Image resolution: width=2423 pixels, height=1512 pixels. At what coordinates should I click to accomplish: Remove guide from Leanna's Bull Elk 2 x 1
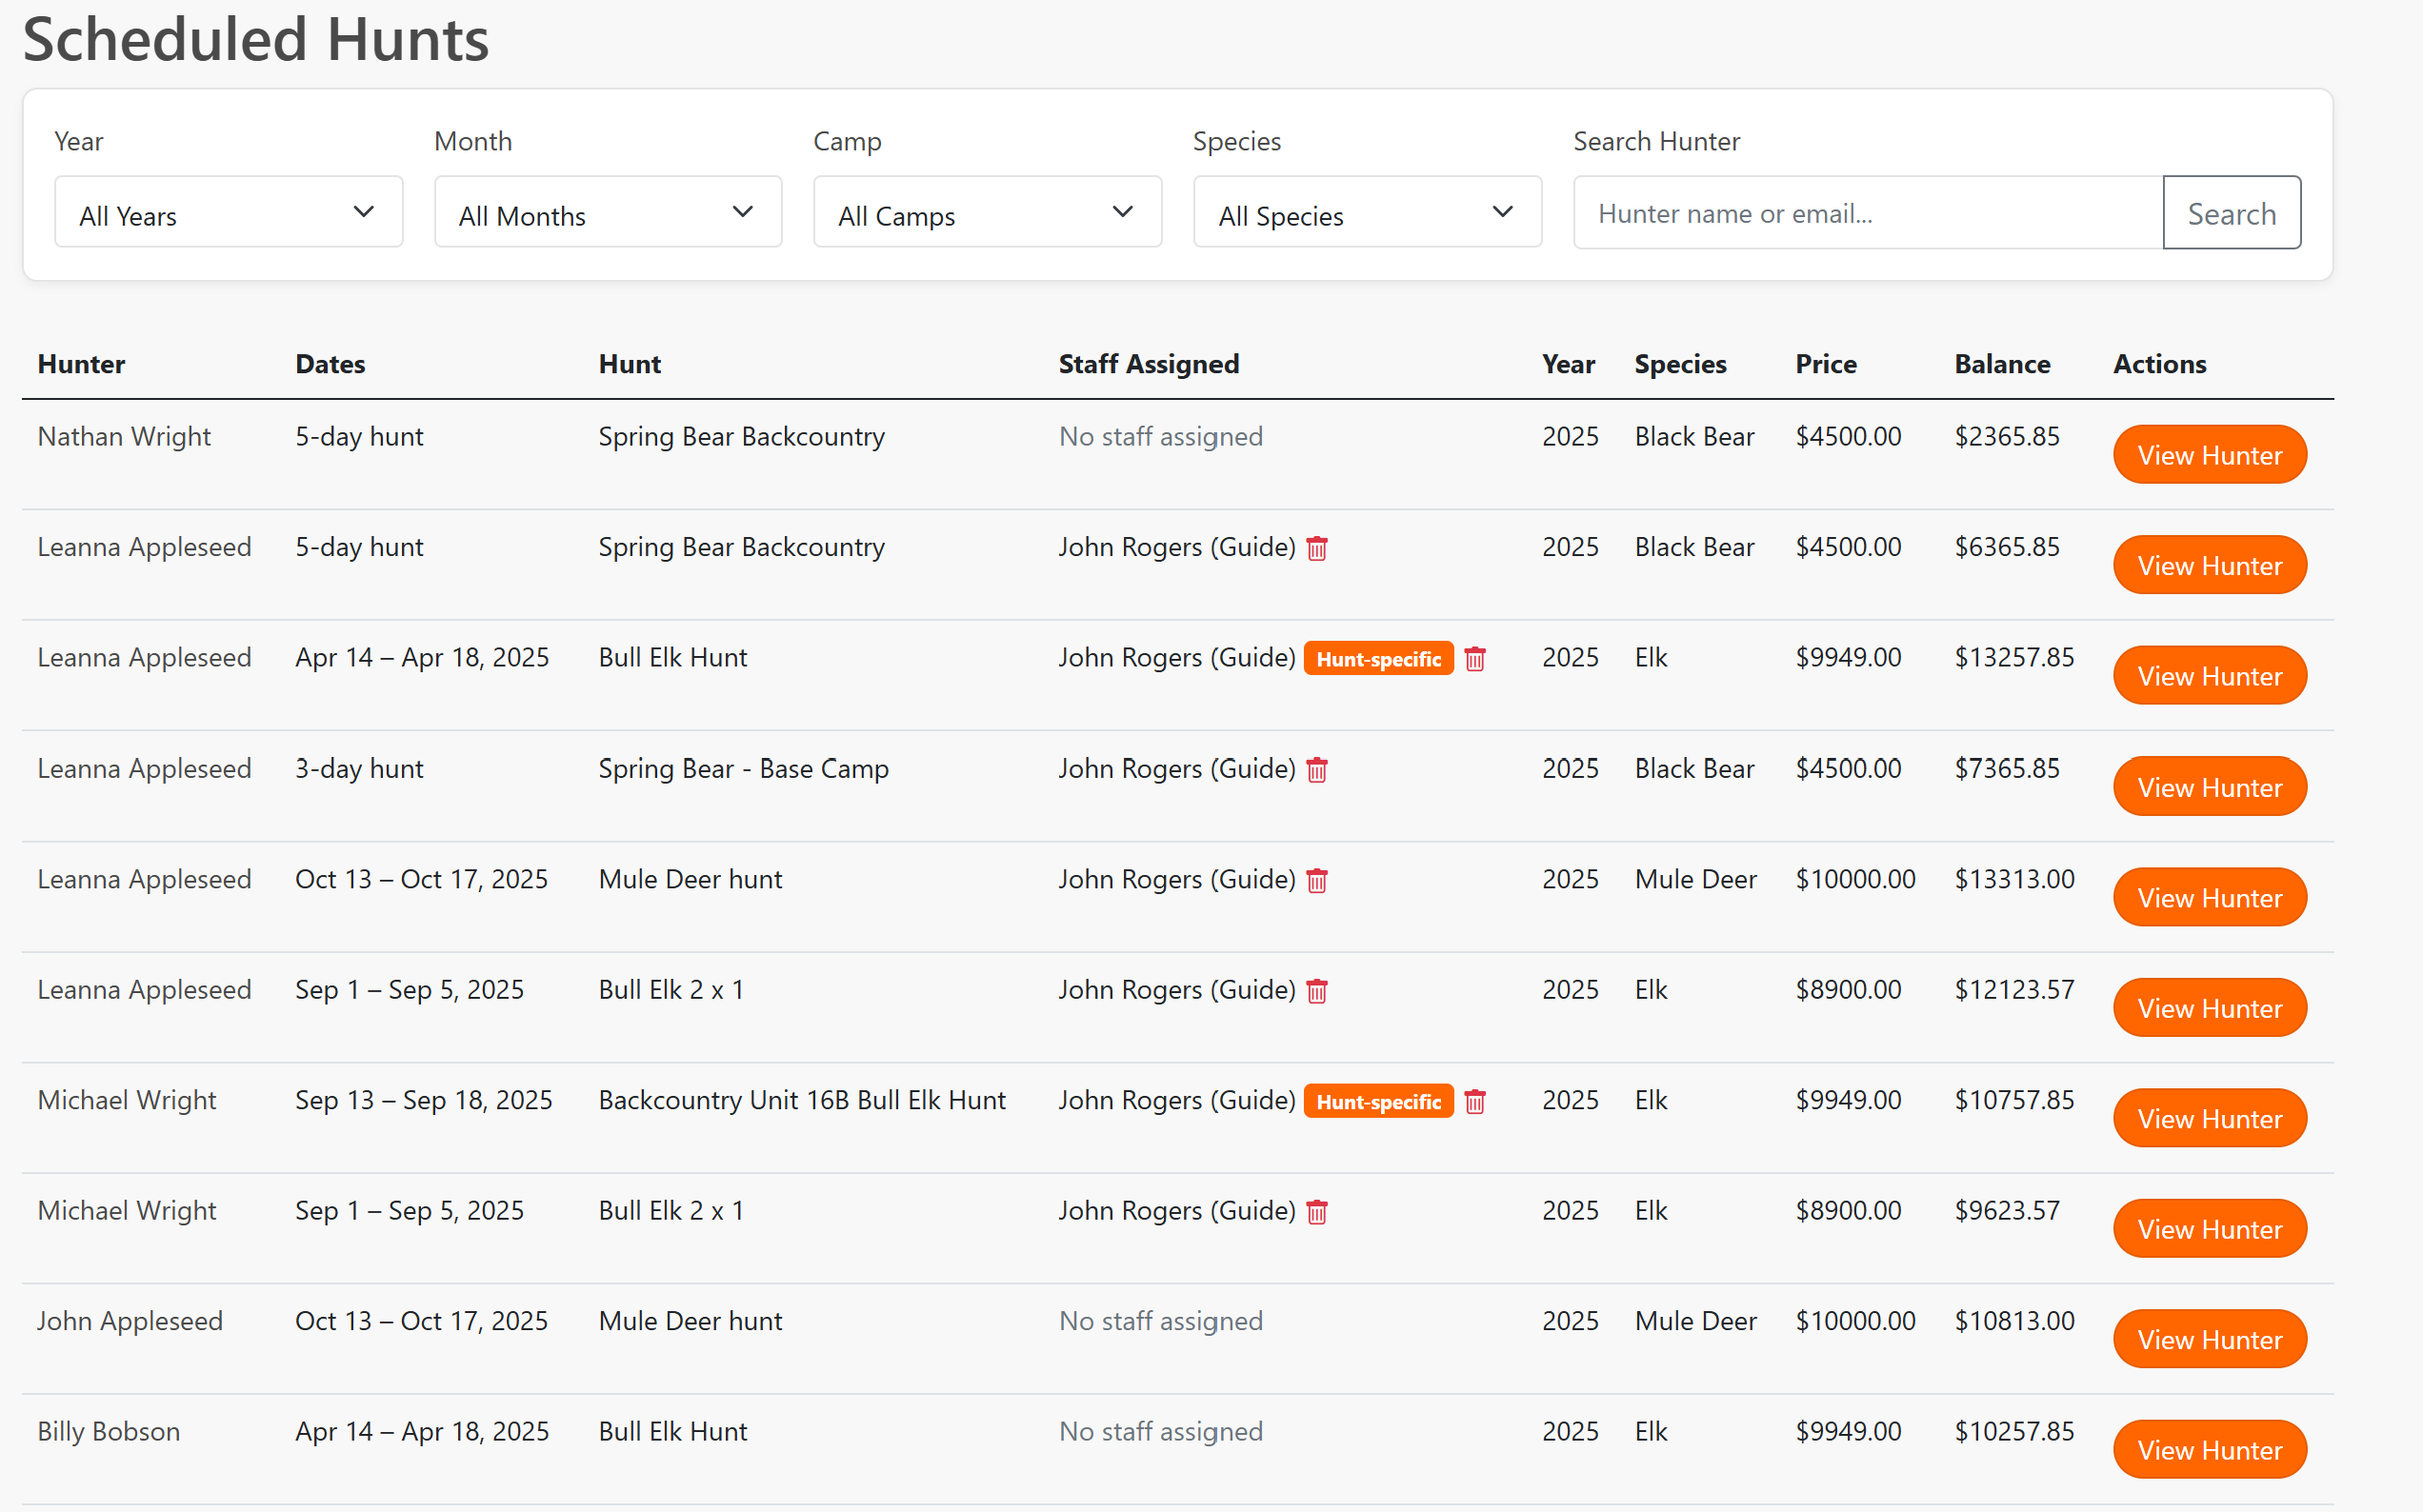coord(1317,991)
